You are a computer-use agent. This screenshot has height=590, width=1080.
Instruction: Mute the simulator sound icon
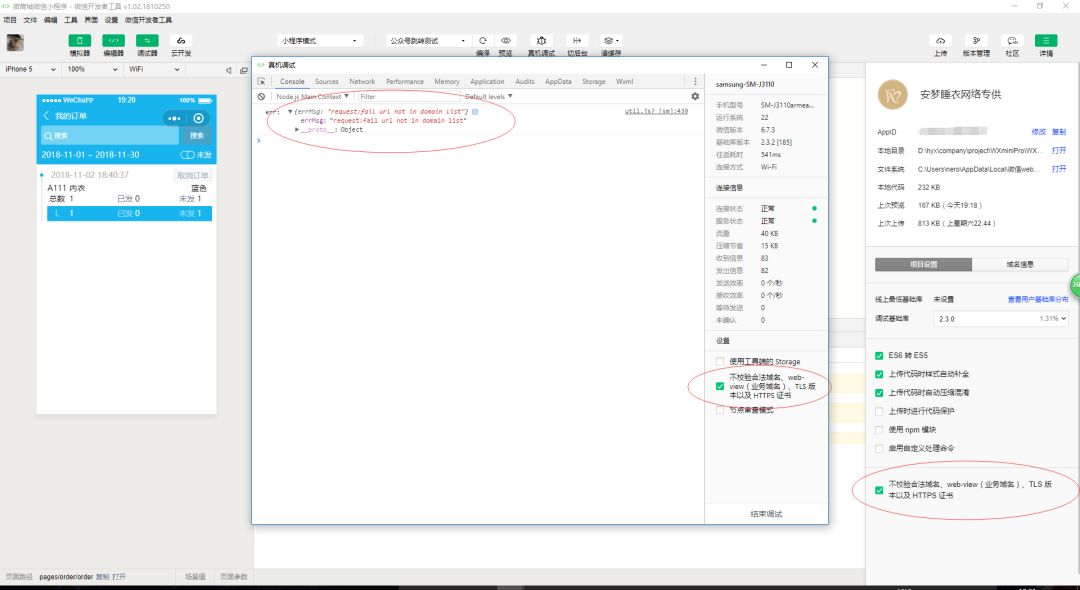(x=229, y=70)
